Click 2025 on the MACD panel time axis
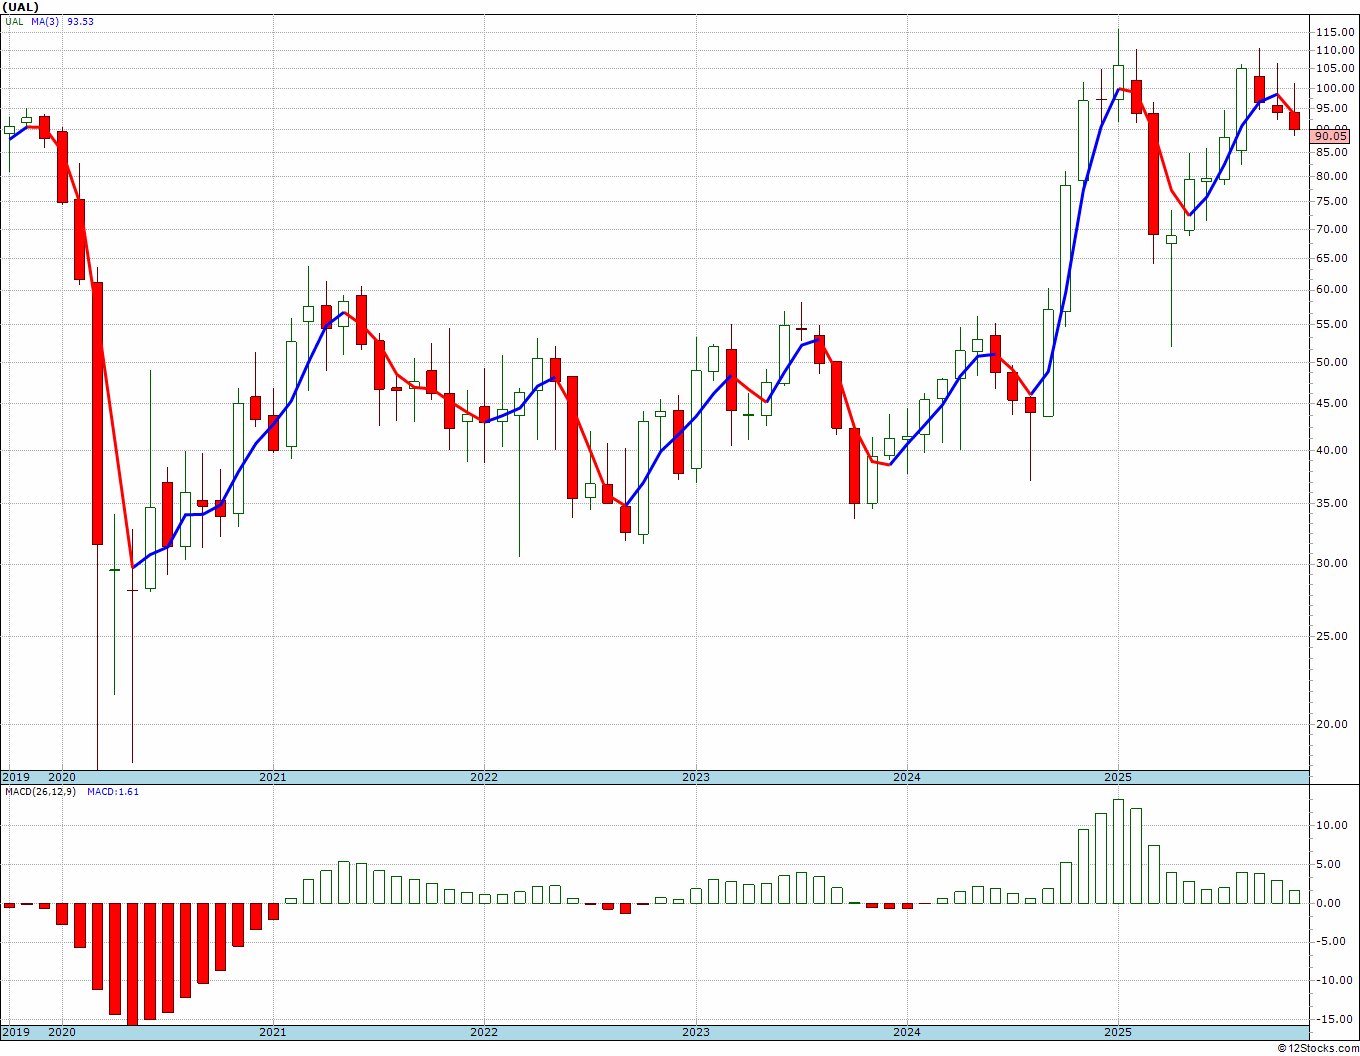1360x1056 pixels. (x=1118, y=1032)
